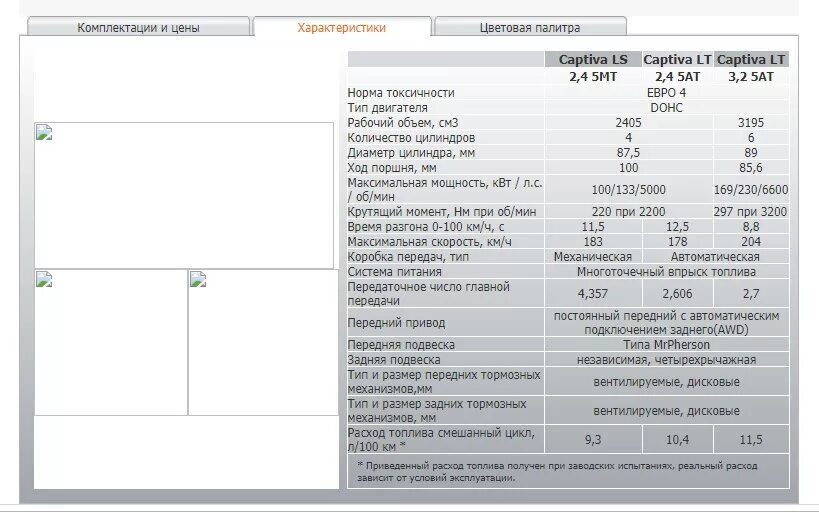This screenshot has height=517, width=819.
Task: Select the Количество цилиндров label
Action: click(411, 138)
